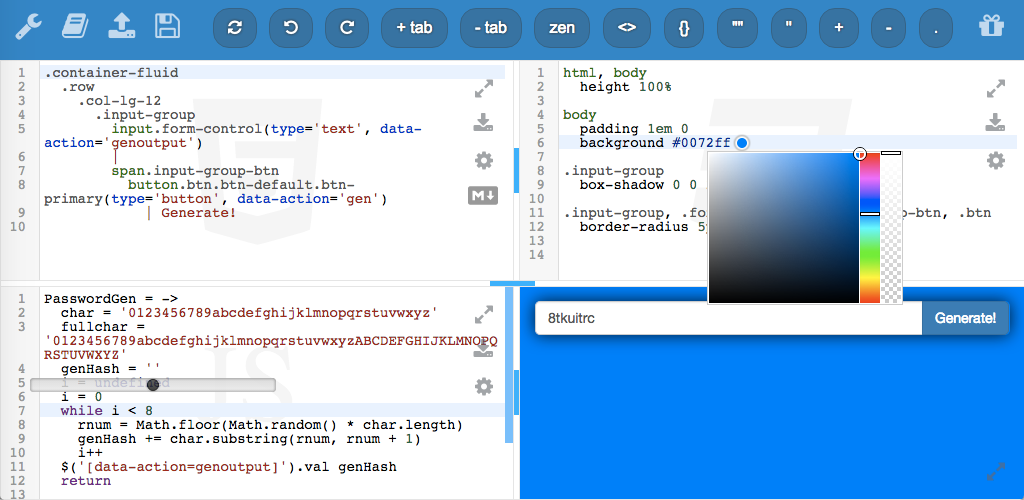Click the Generate! button in preview
The height and width of the screenshot is (500, 1024).
[965, 319]
